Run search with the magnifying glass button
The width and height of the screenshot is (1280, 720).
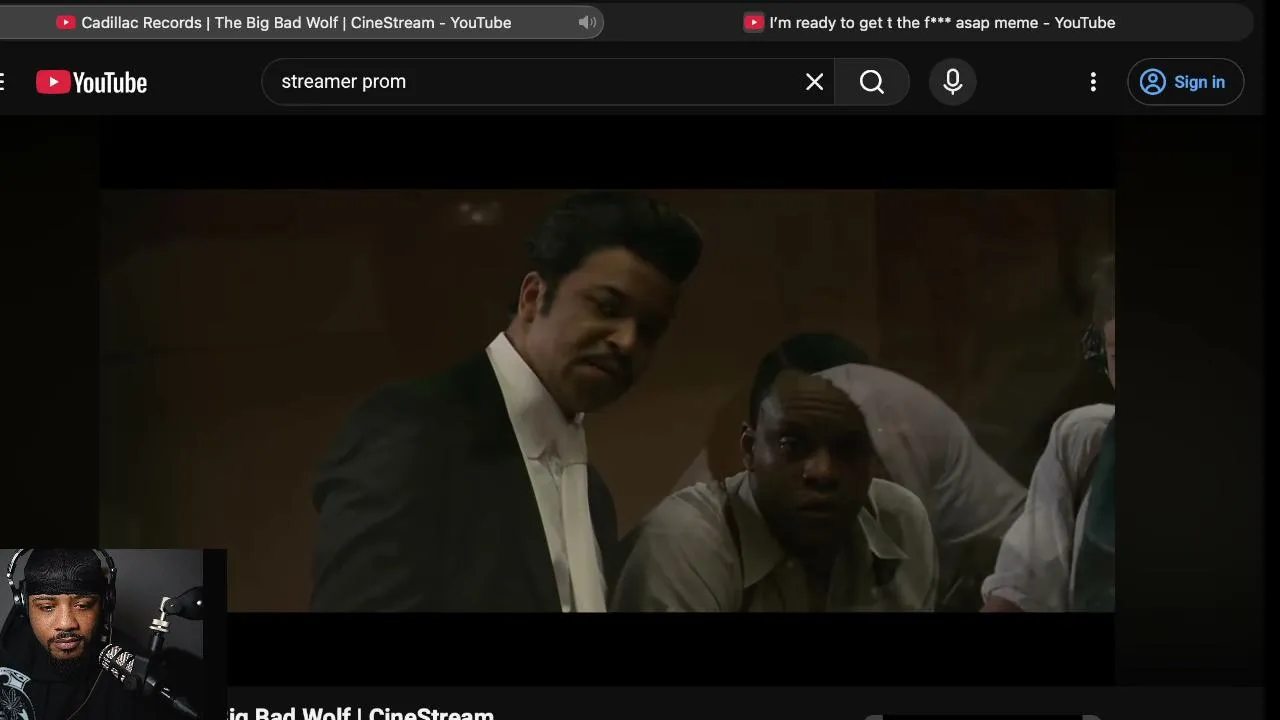(x=872, y=82)
